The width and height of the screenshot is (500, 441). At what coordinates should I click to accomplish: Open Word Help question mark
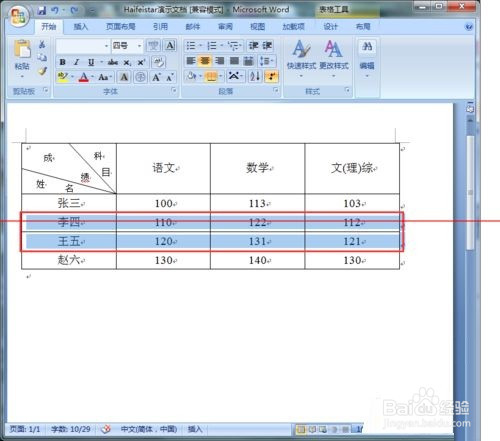point(469,27)
